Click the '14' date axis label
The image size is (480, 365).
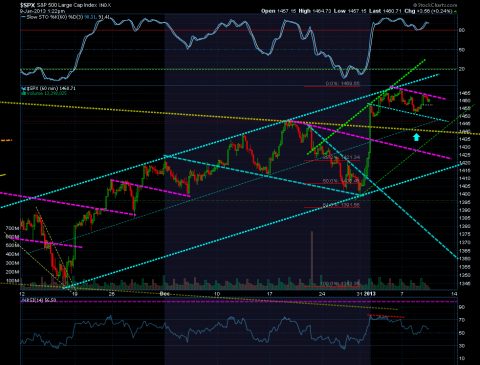point(454,294)
